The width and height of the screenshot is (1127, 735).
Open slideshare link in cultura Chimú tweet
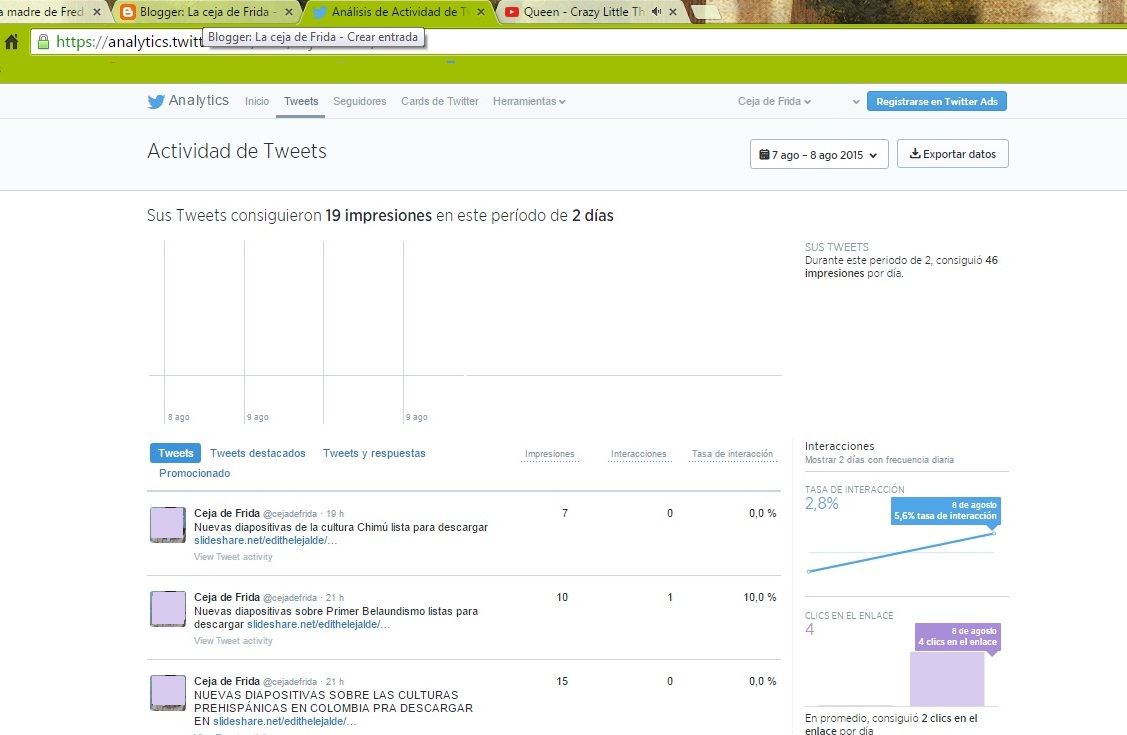pos(265,540)
